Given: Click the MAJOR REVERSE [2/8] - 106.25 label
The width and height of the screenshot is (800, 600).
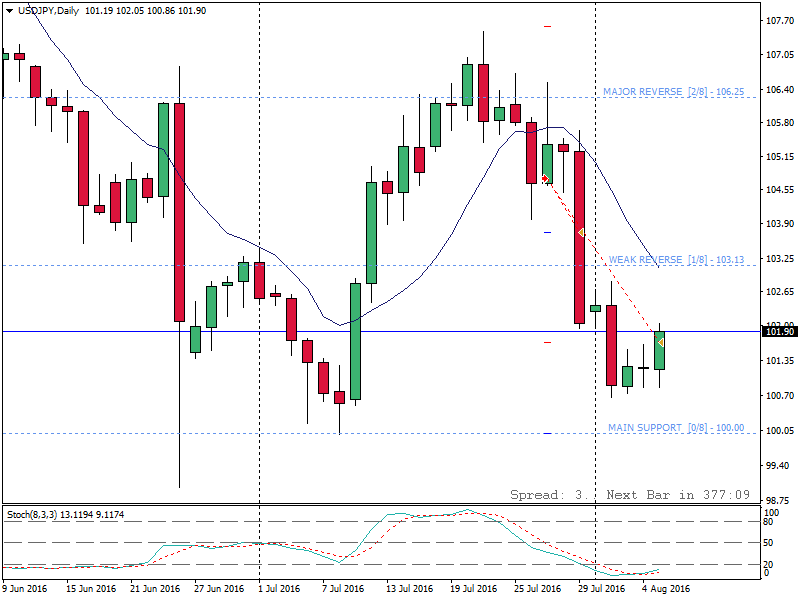Looking at the screenshot, I should click(x=673, y=92).
